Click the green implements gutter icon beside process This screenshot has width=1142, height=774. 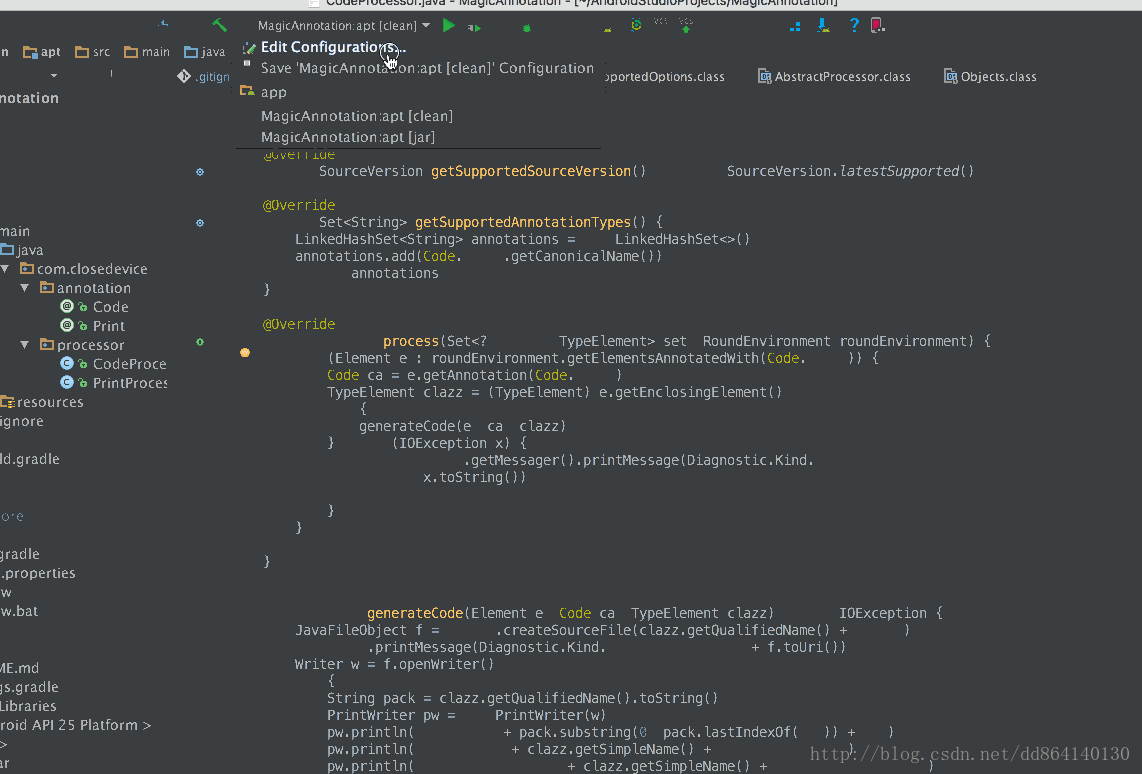[200, 341]
